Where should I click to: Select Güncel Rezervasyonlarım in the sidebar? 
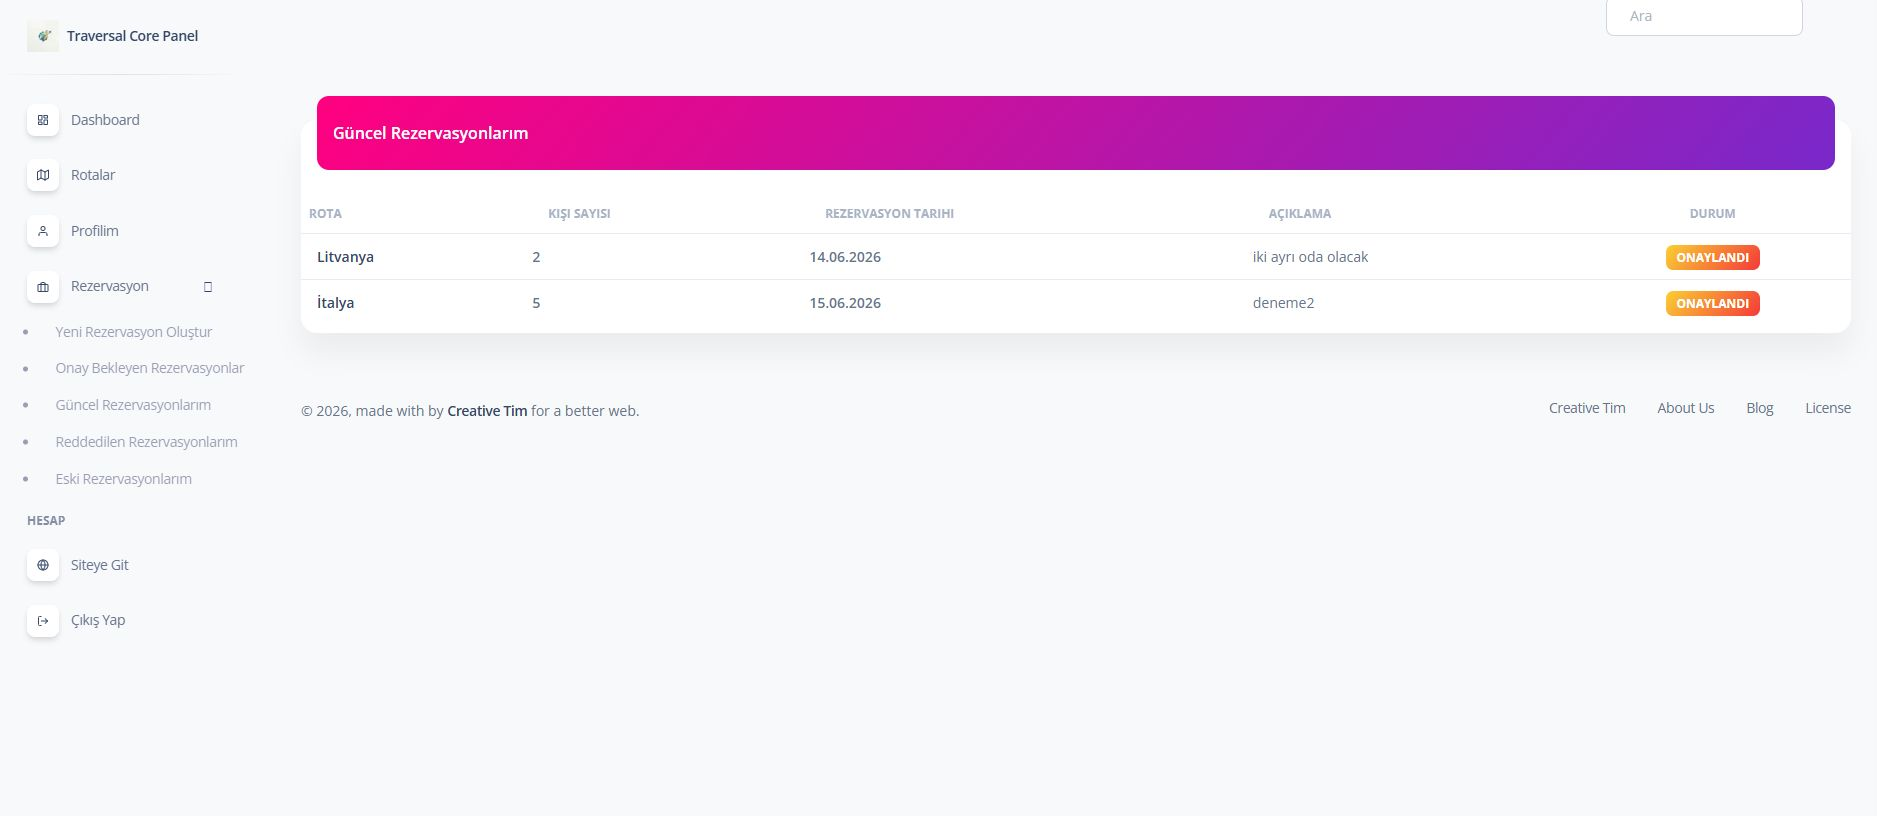[133, 405]
